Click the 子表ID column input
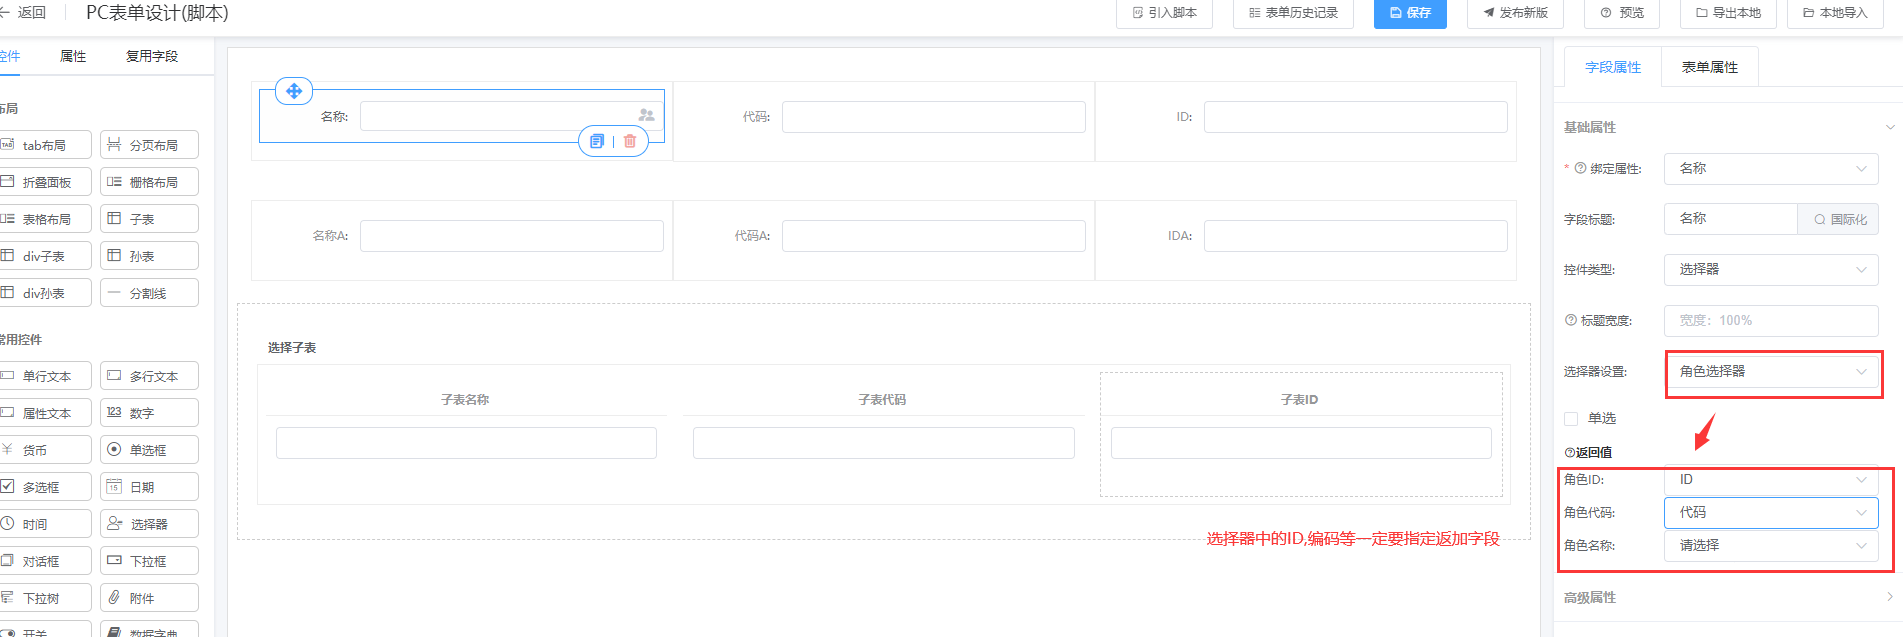This screenshot has width=1903, height=637. point(1301,443)
